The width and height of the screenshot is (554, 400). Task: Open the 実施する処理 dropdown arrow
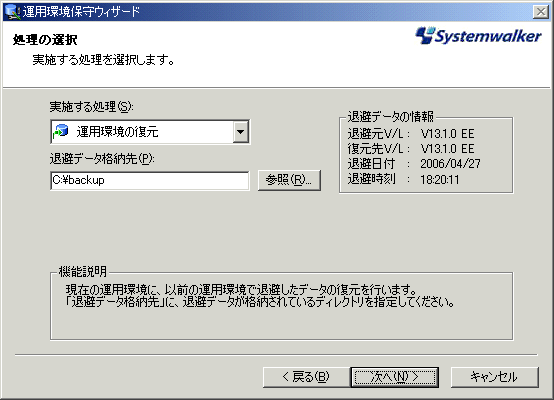(241, 132)
